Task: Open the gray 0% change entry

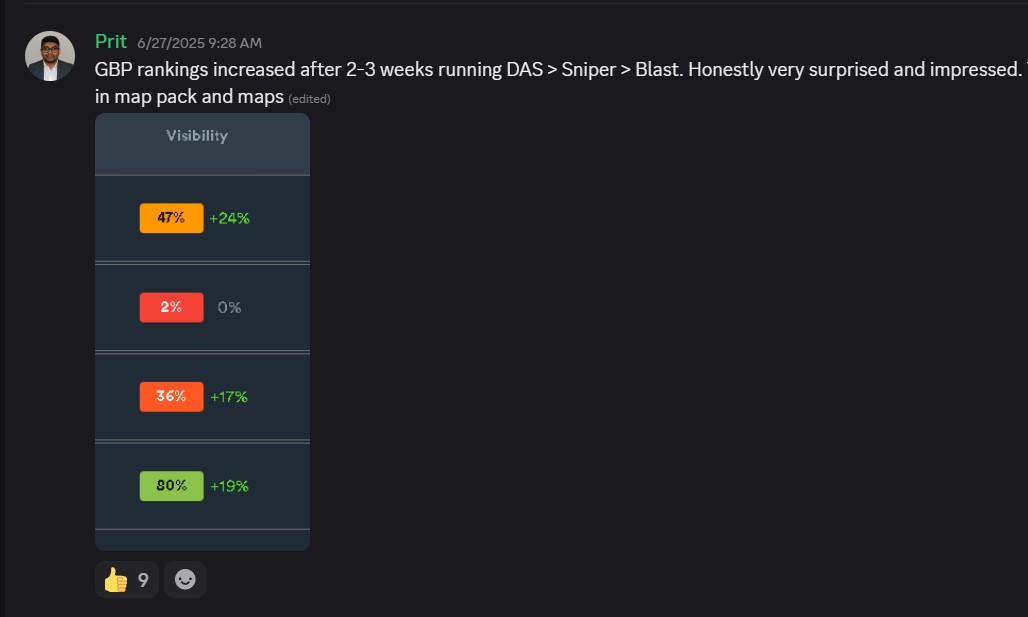Action: [x=229, y=307]
